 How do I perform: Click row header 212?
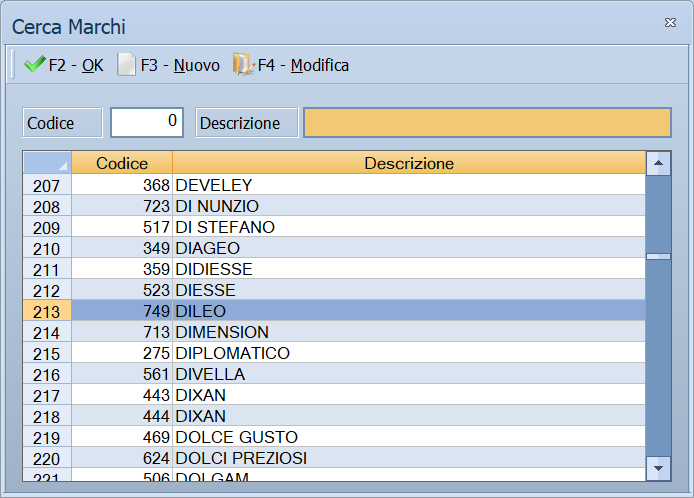[x=47, y=290]
